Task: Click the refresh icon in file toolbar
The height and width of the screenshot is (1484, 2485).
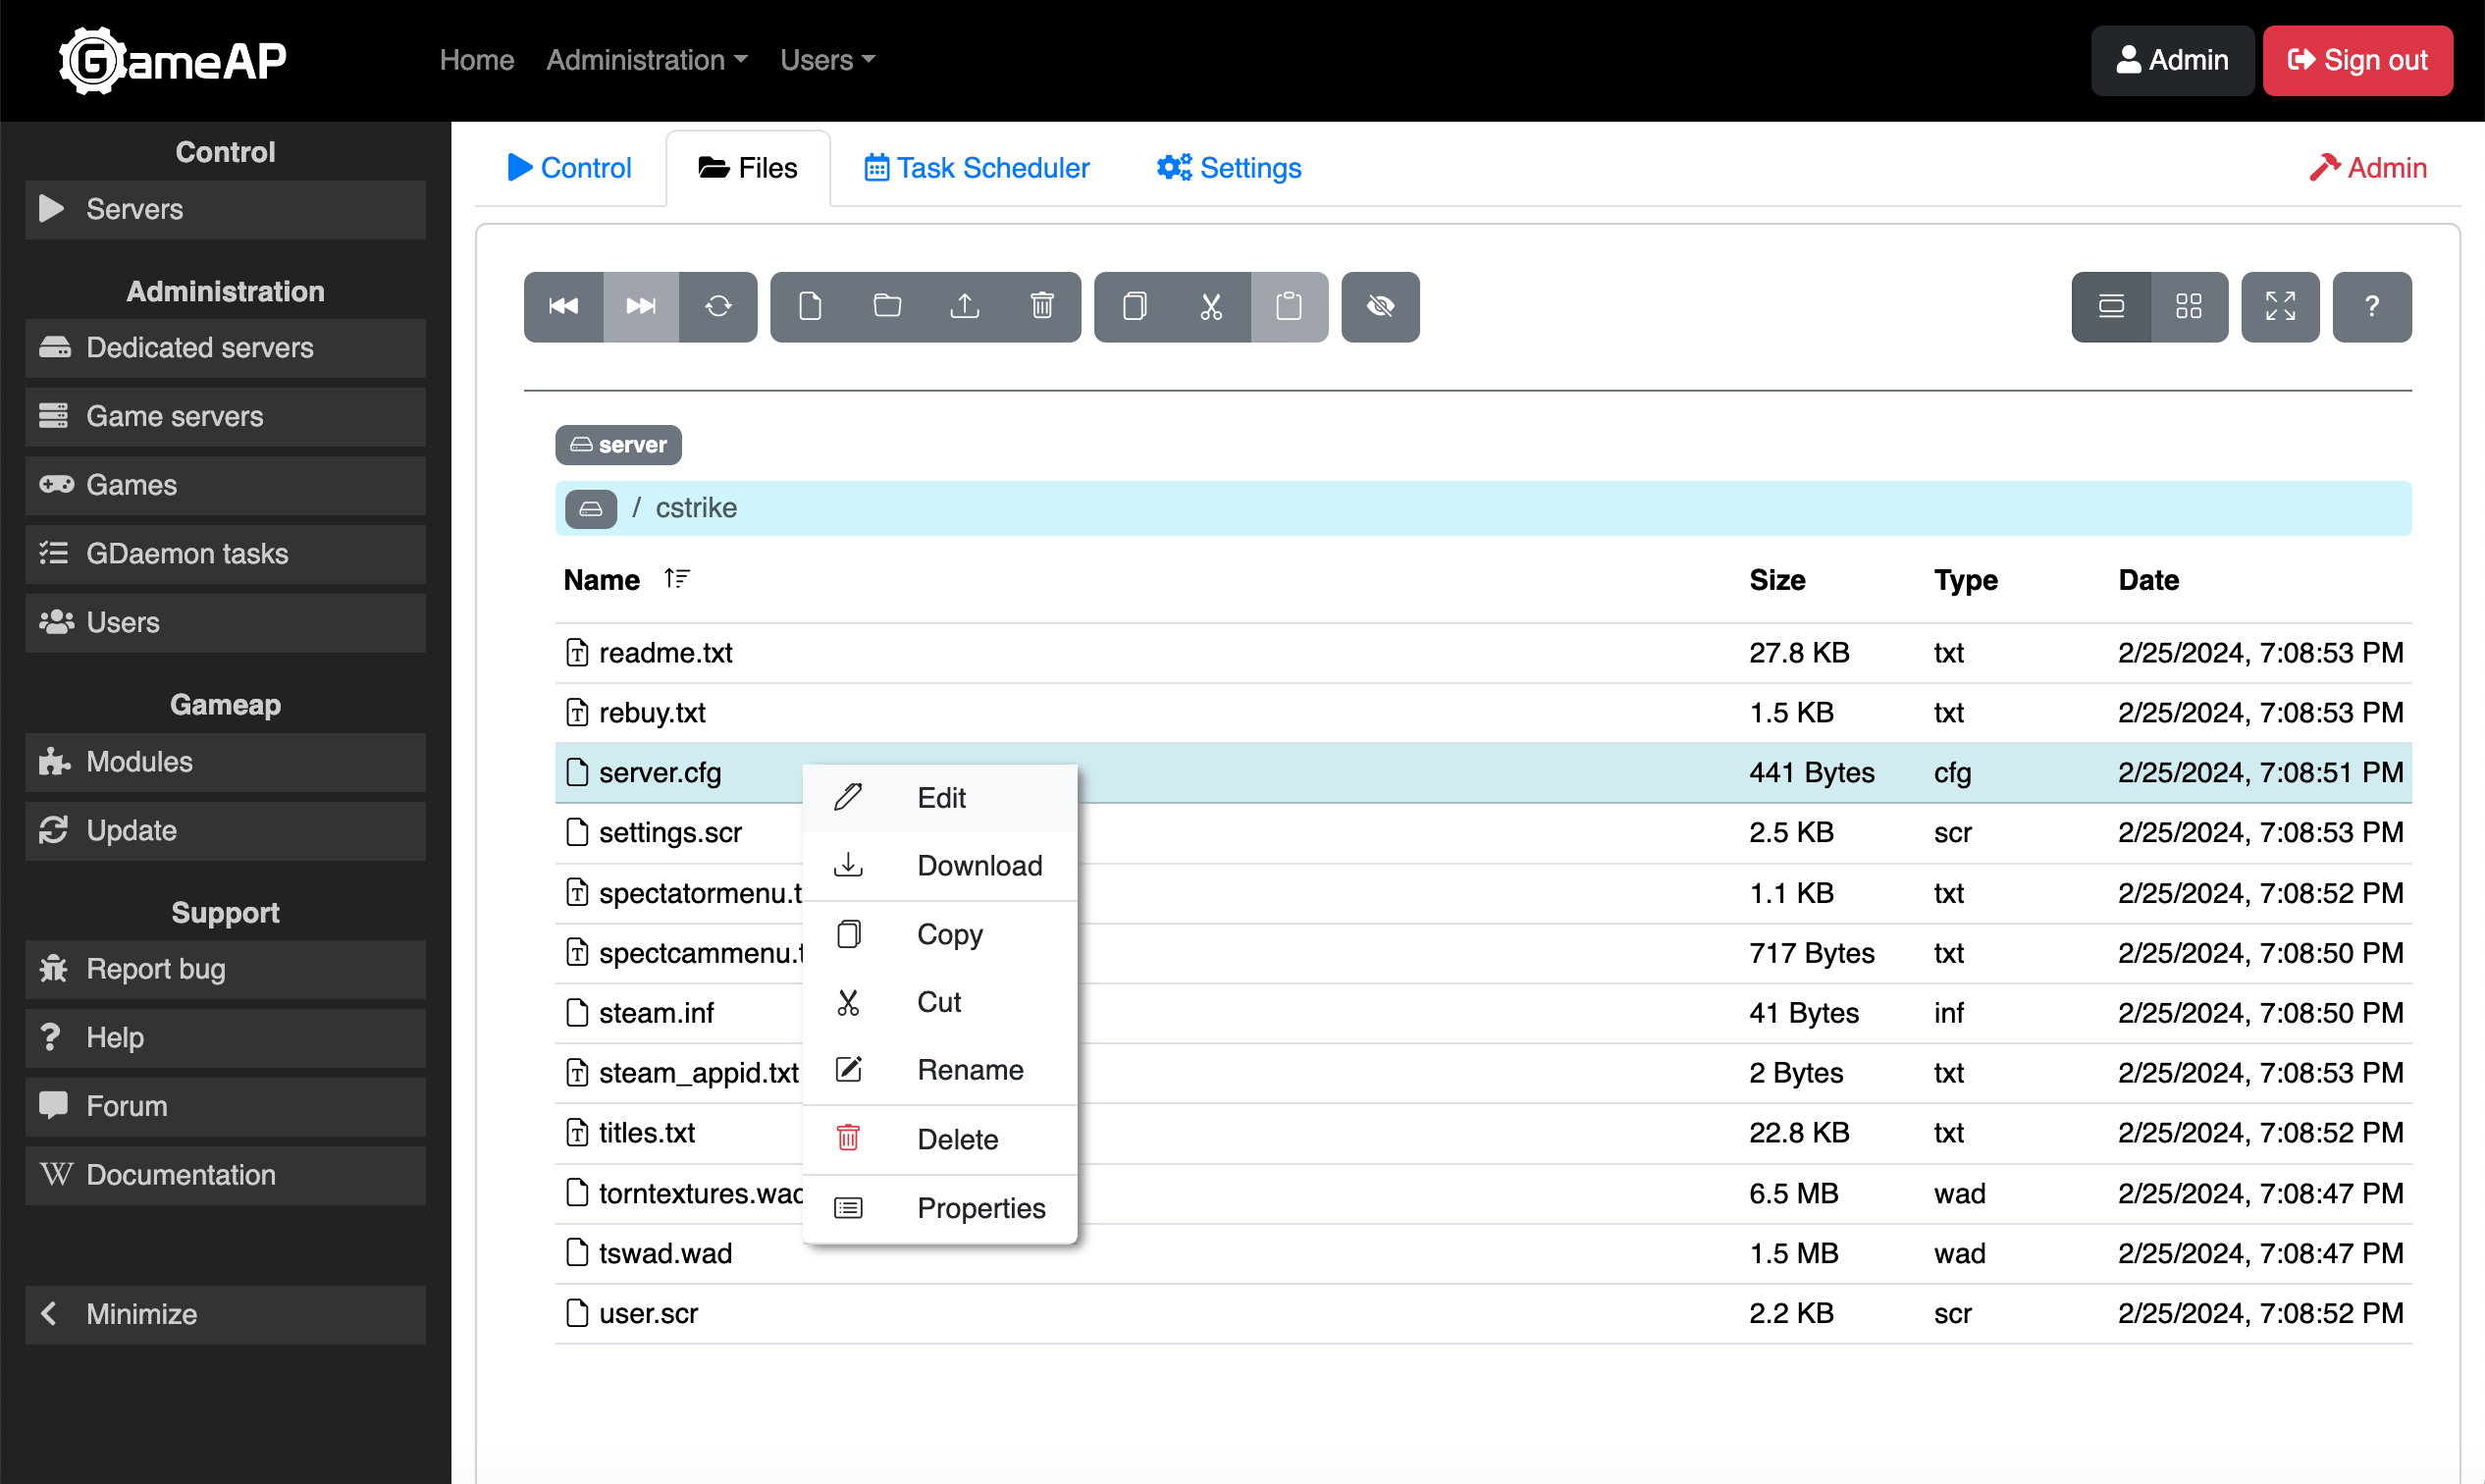Action: click(718, 306)
